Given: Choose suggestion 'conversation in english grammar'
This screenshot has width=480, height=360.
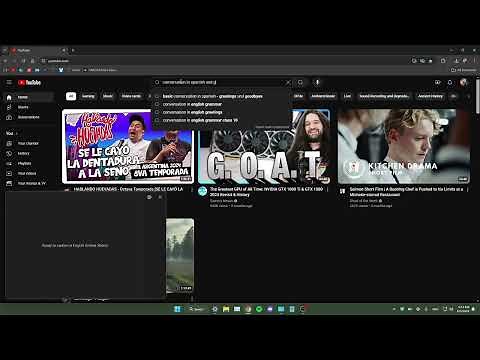Looking at the screenshot, I should pos(220,104).
